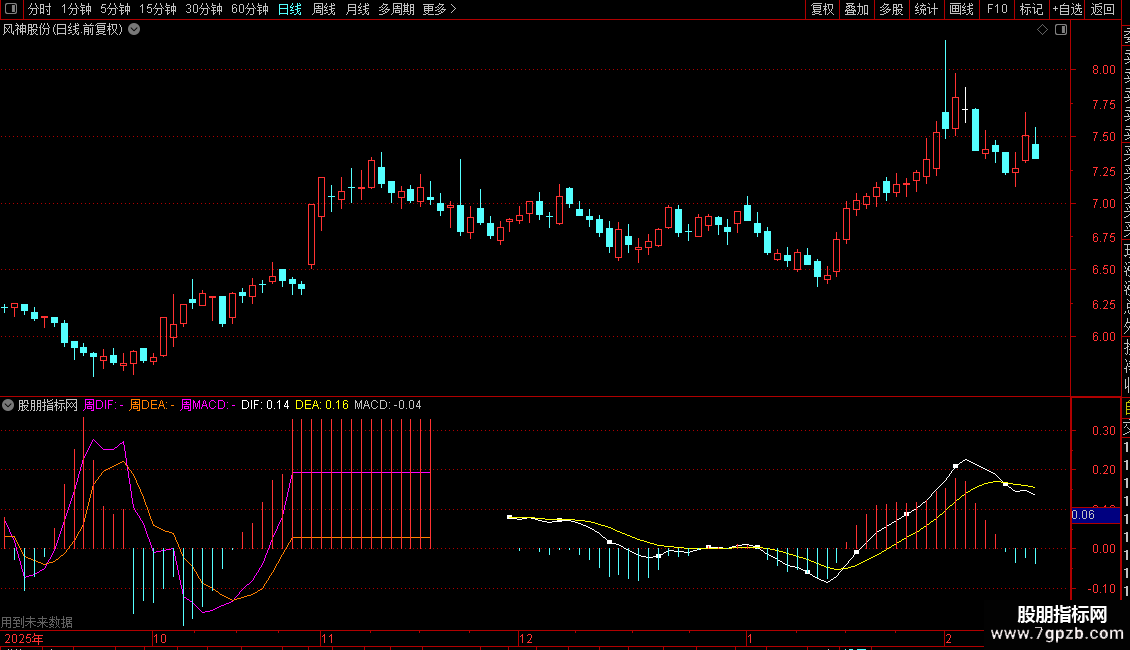Click the 叠加 overlay button
1130x650 pixels.
(x=857, y=9)
